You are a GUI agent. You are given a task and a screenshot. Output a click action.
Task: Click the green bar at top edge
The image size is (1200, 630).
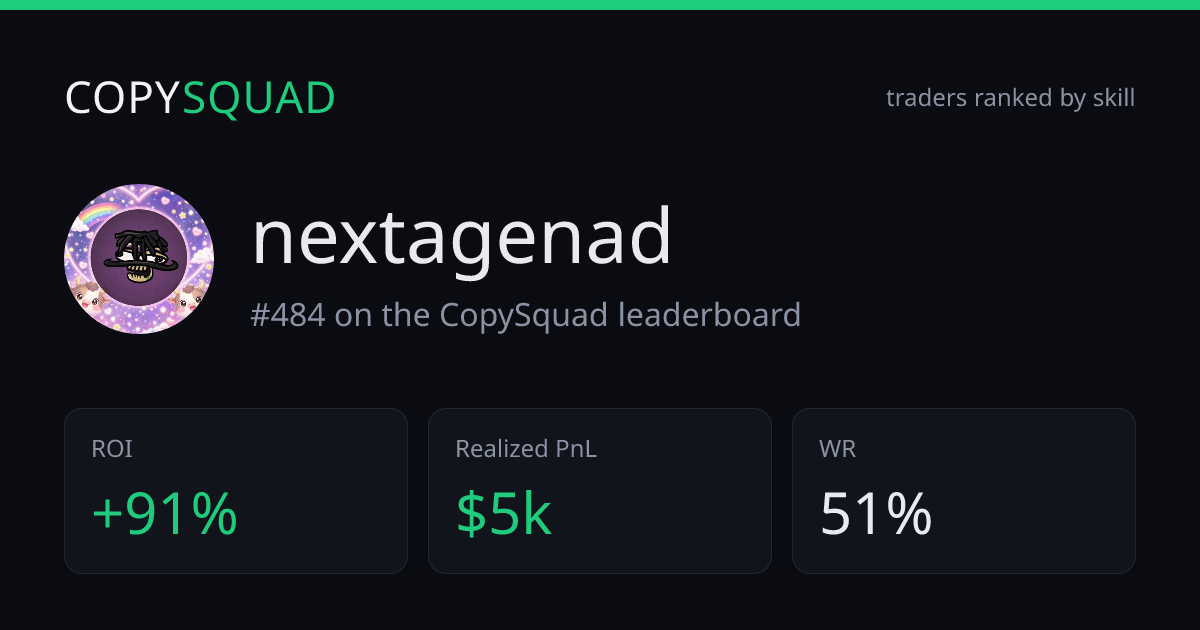click(x=600, y=5)
